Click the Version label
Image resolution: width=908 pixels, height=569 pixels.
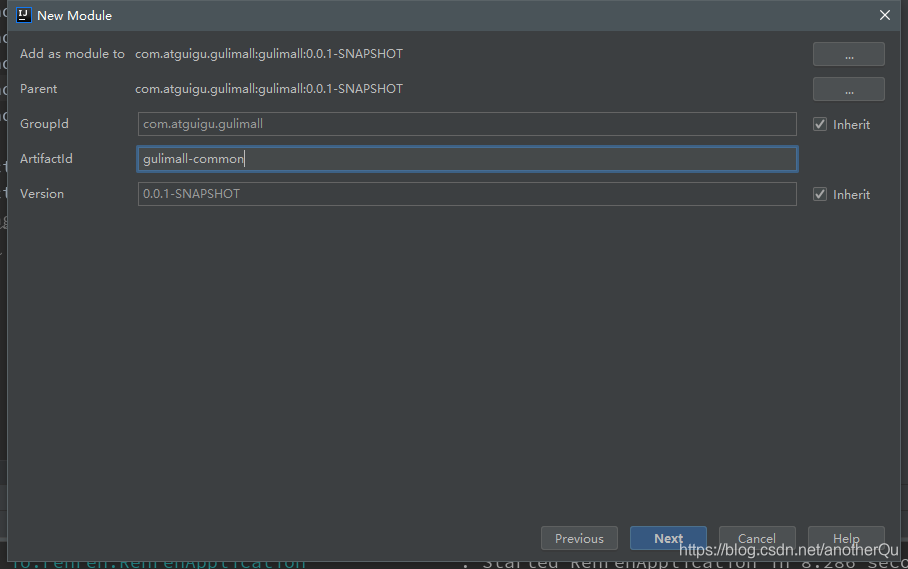[42, 194]
